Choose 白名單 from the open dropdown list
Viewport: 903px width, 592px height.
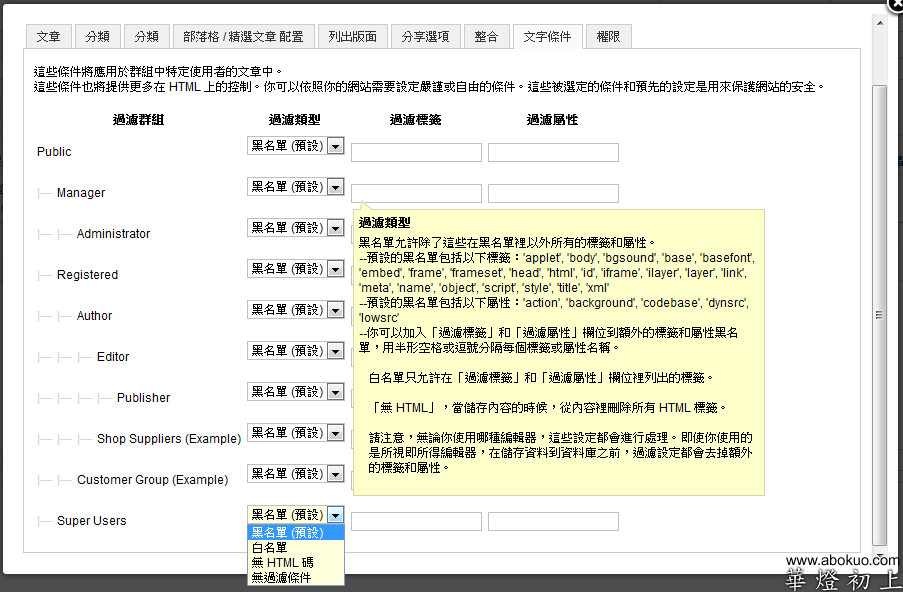click(270, 548)
